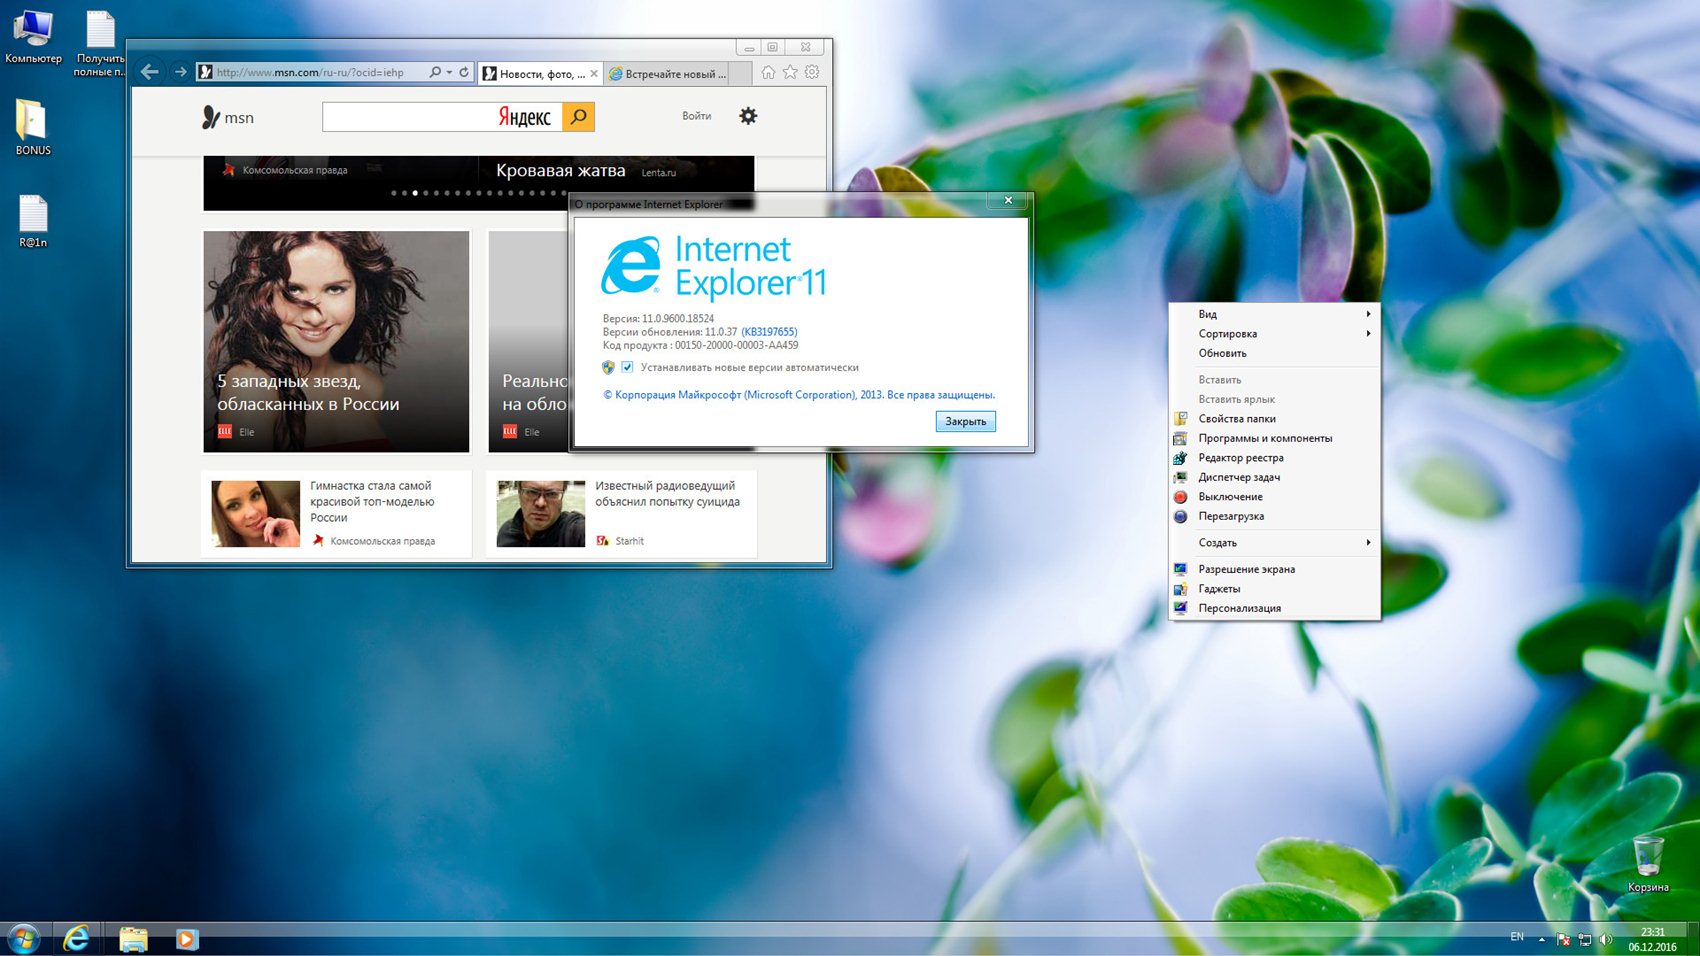This screenshot has height=956, width=1700.
Task: Open the browser Tools gear icon
Action: (x=812, y=72)
